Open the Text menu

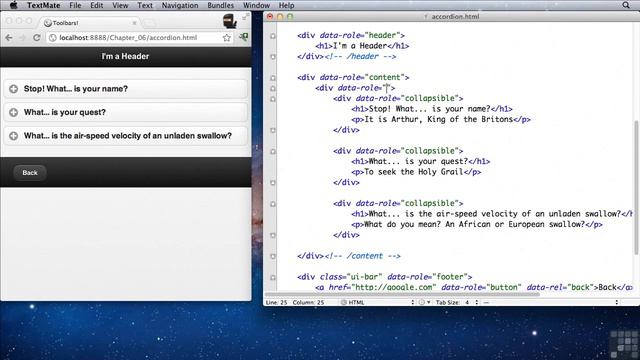coord(145,5)
